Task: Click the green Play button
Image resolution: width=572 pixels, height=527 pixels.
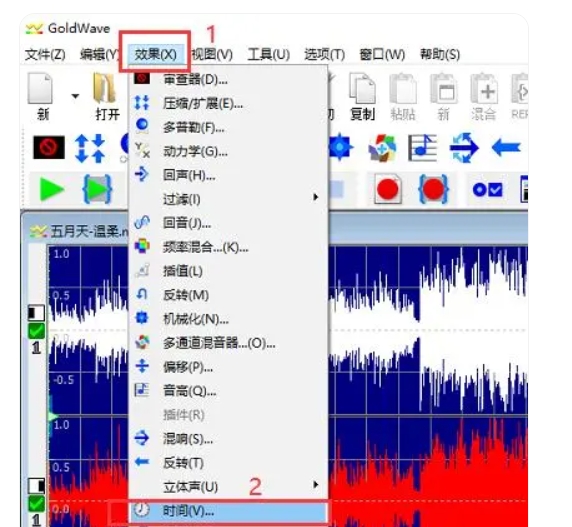Action: click(51, 189)
